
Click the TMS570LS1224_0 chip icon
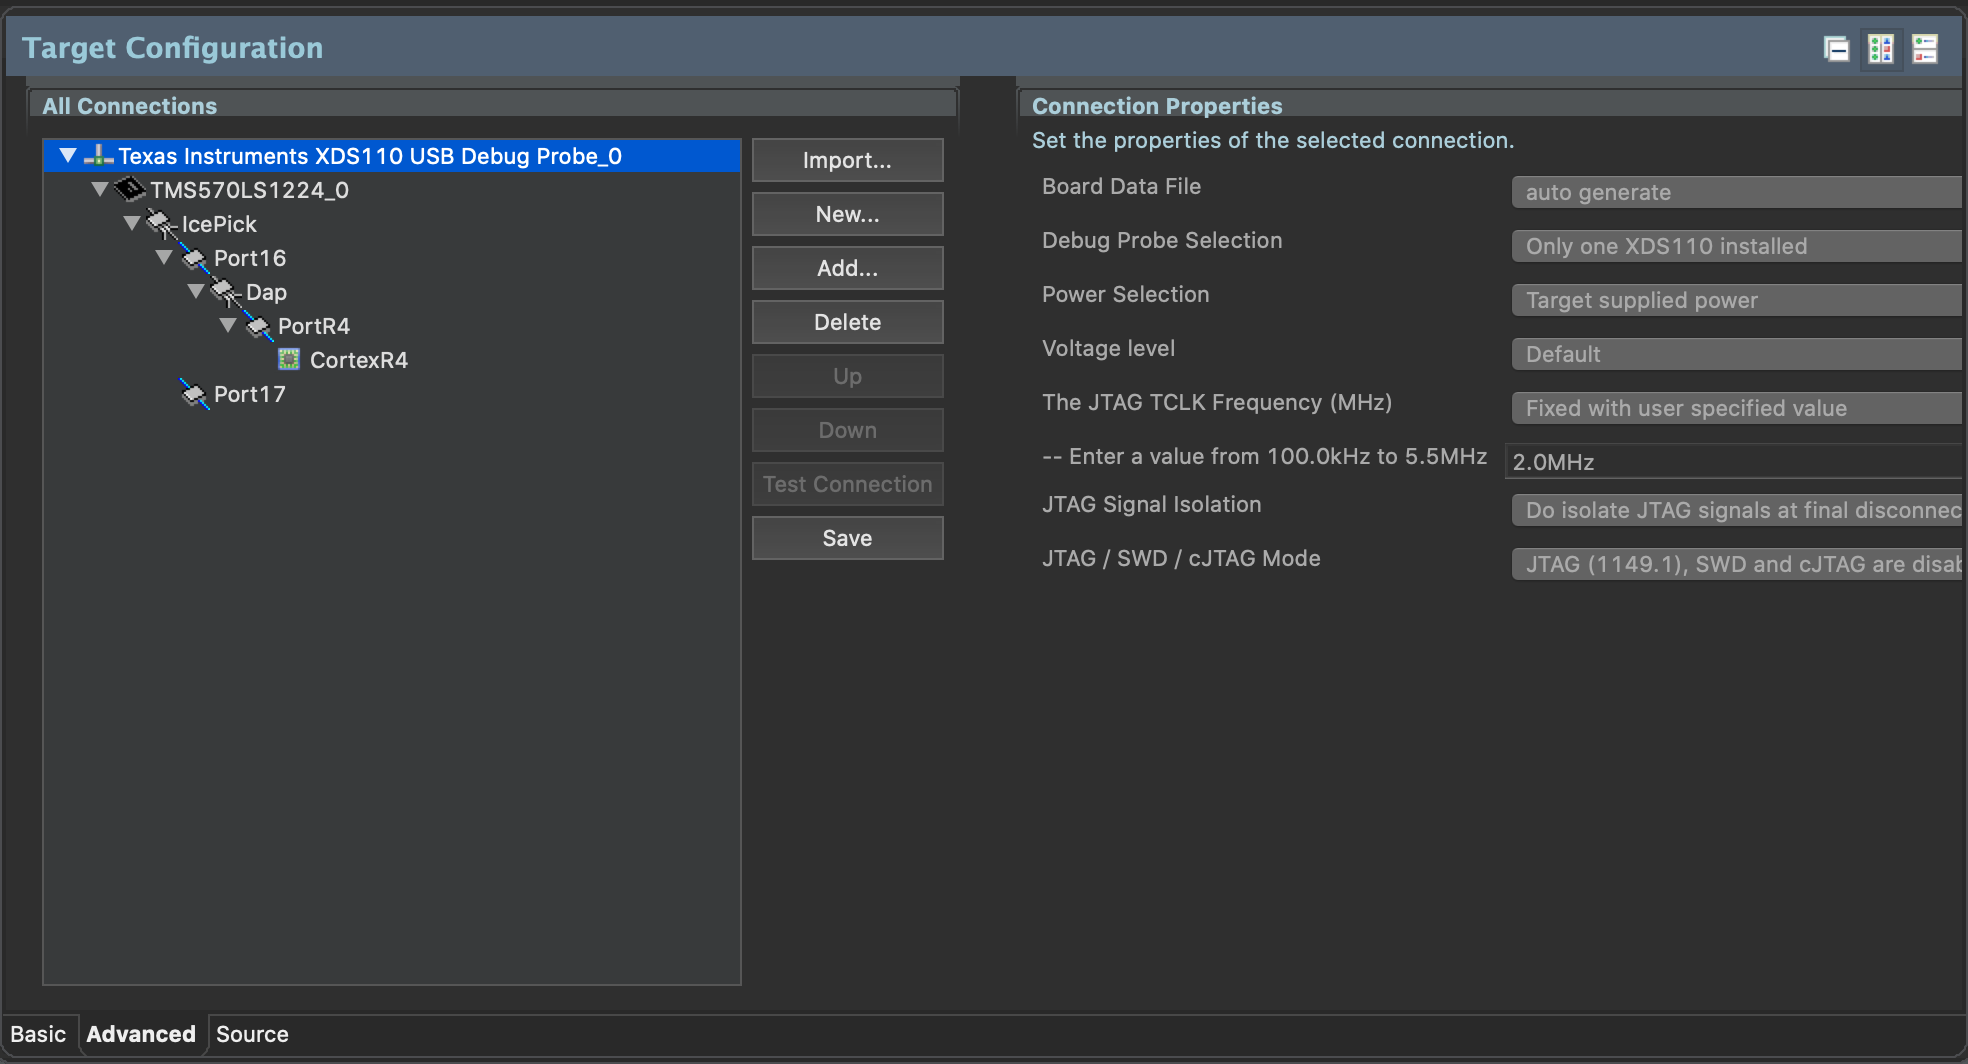130,189
